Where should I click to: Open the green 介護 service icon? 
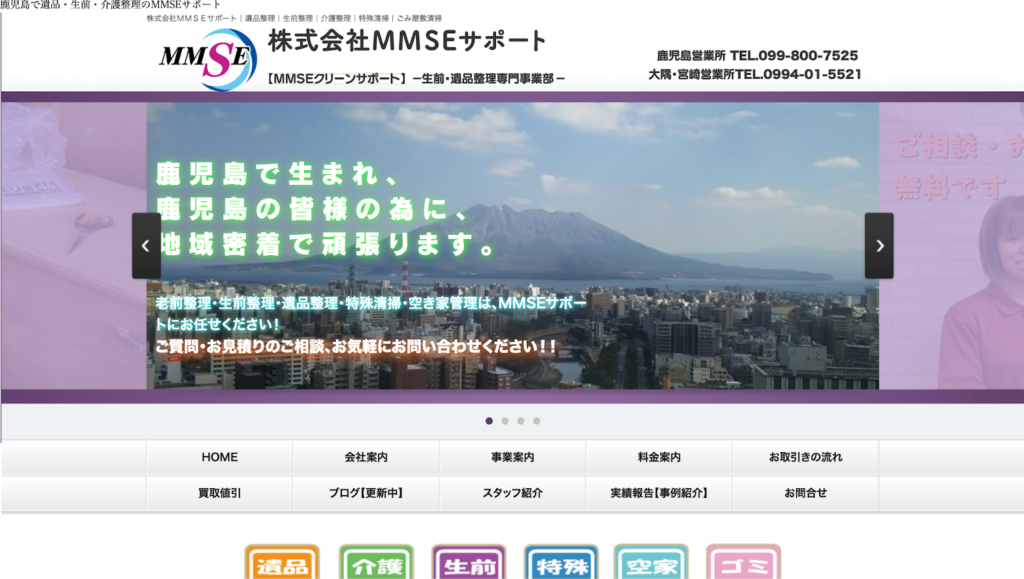coord(376,564)
